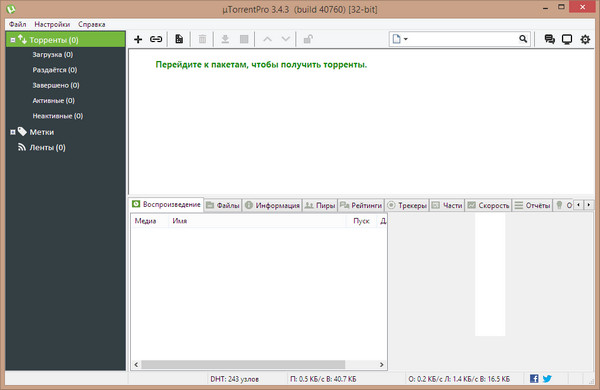Click the Пуск column header
600x390 pixels.
(361, 221)
